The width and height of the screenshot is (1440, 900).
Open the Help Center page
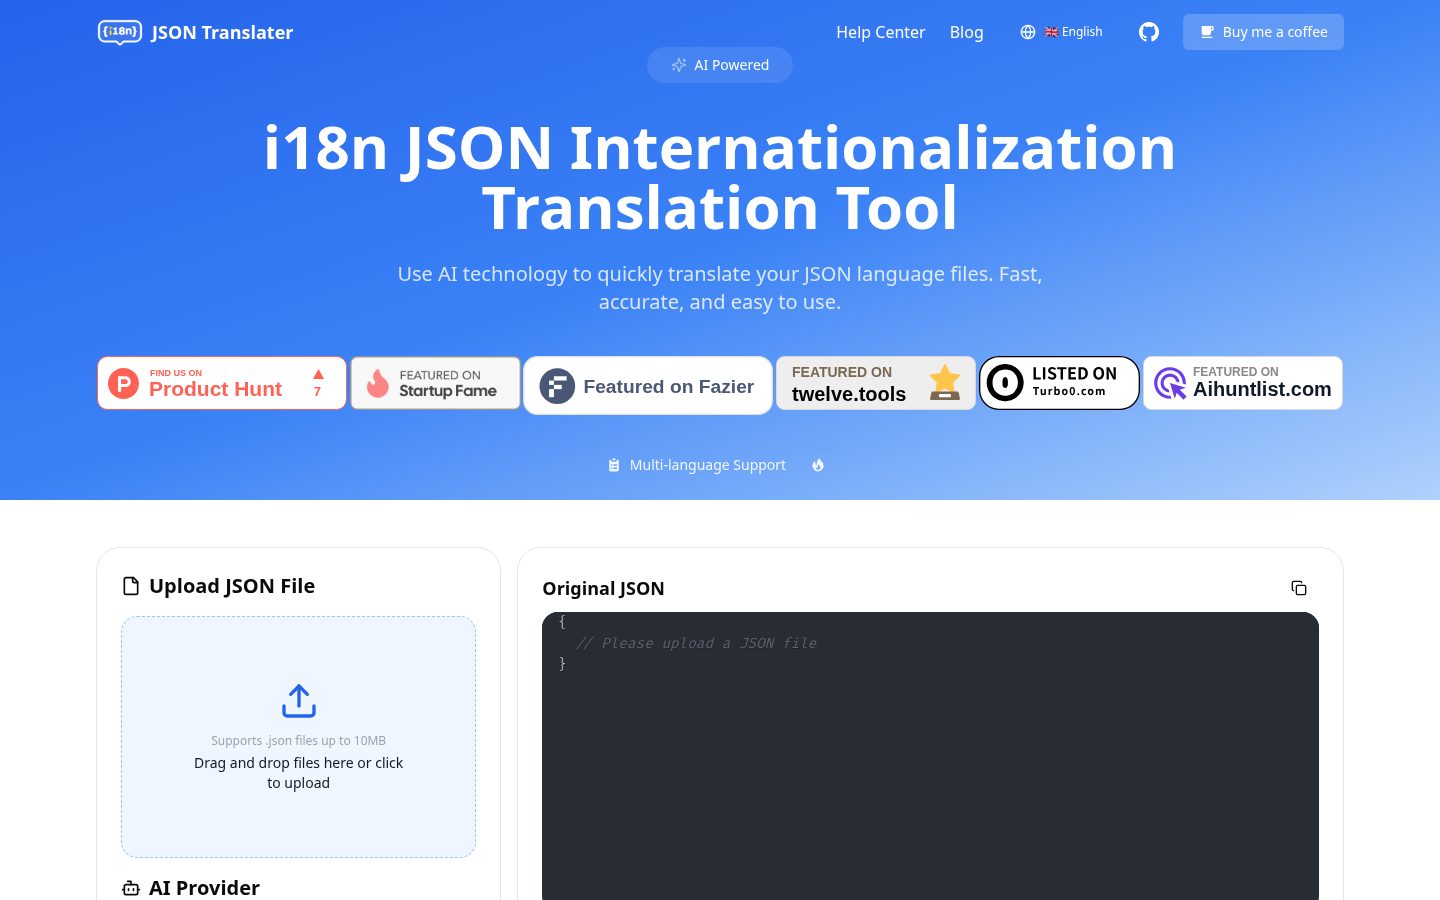[880, 32]
